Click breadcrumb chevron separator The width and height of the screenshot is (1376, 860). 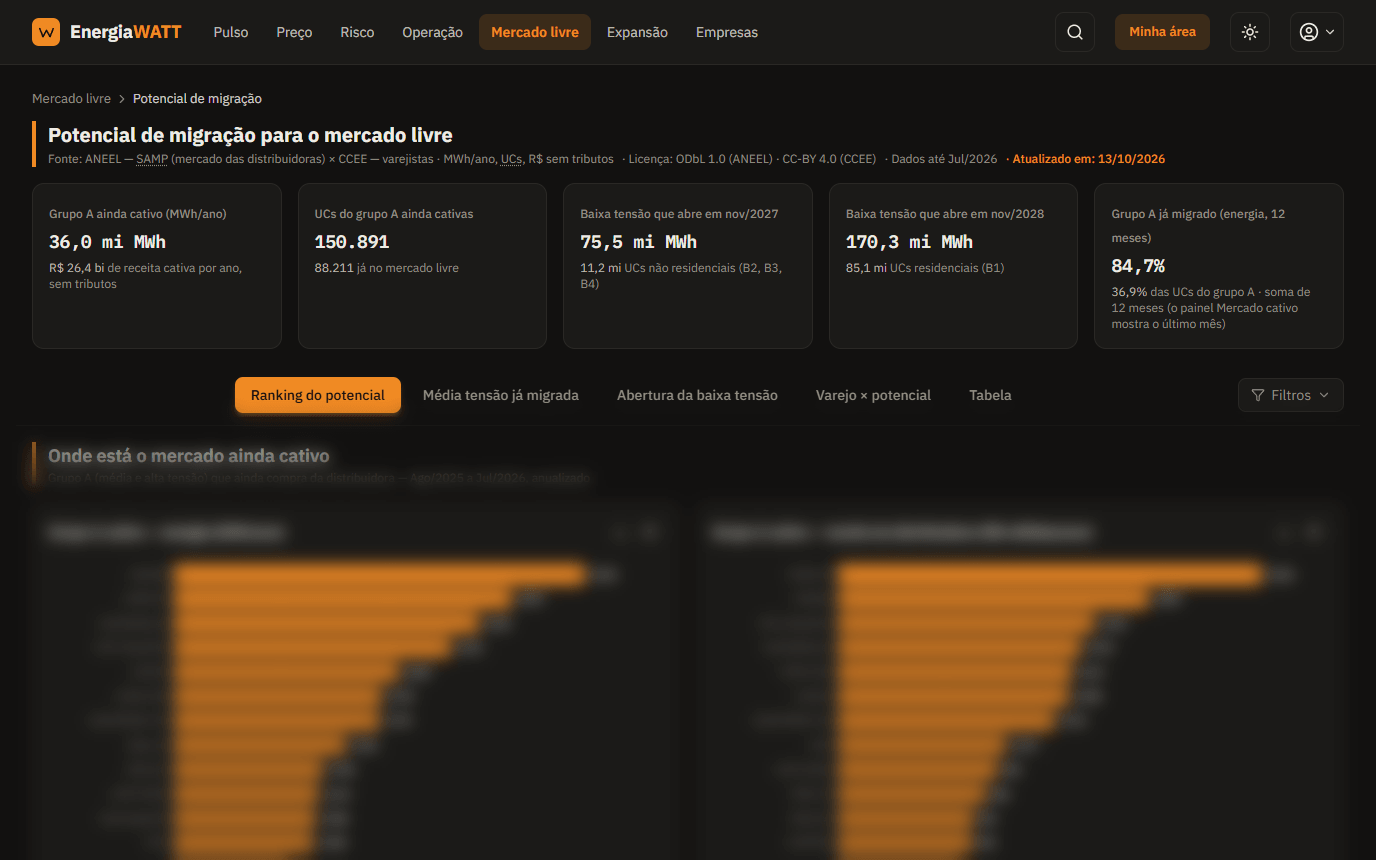click(x=122, y=99)
